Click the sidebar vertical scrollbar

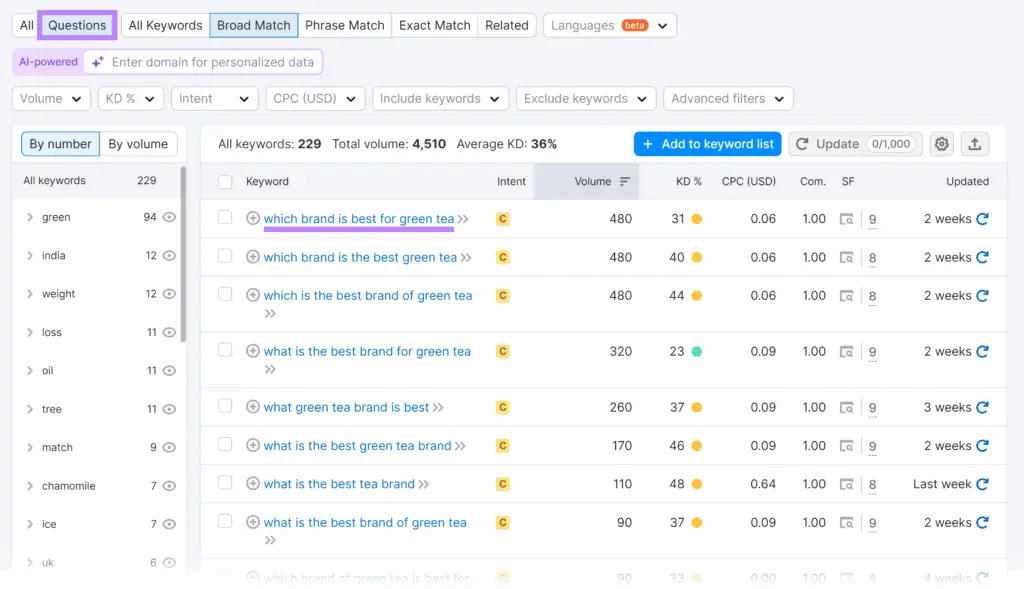183,250
